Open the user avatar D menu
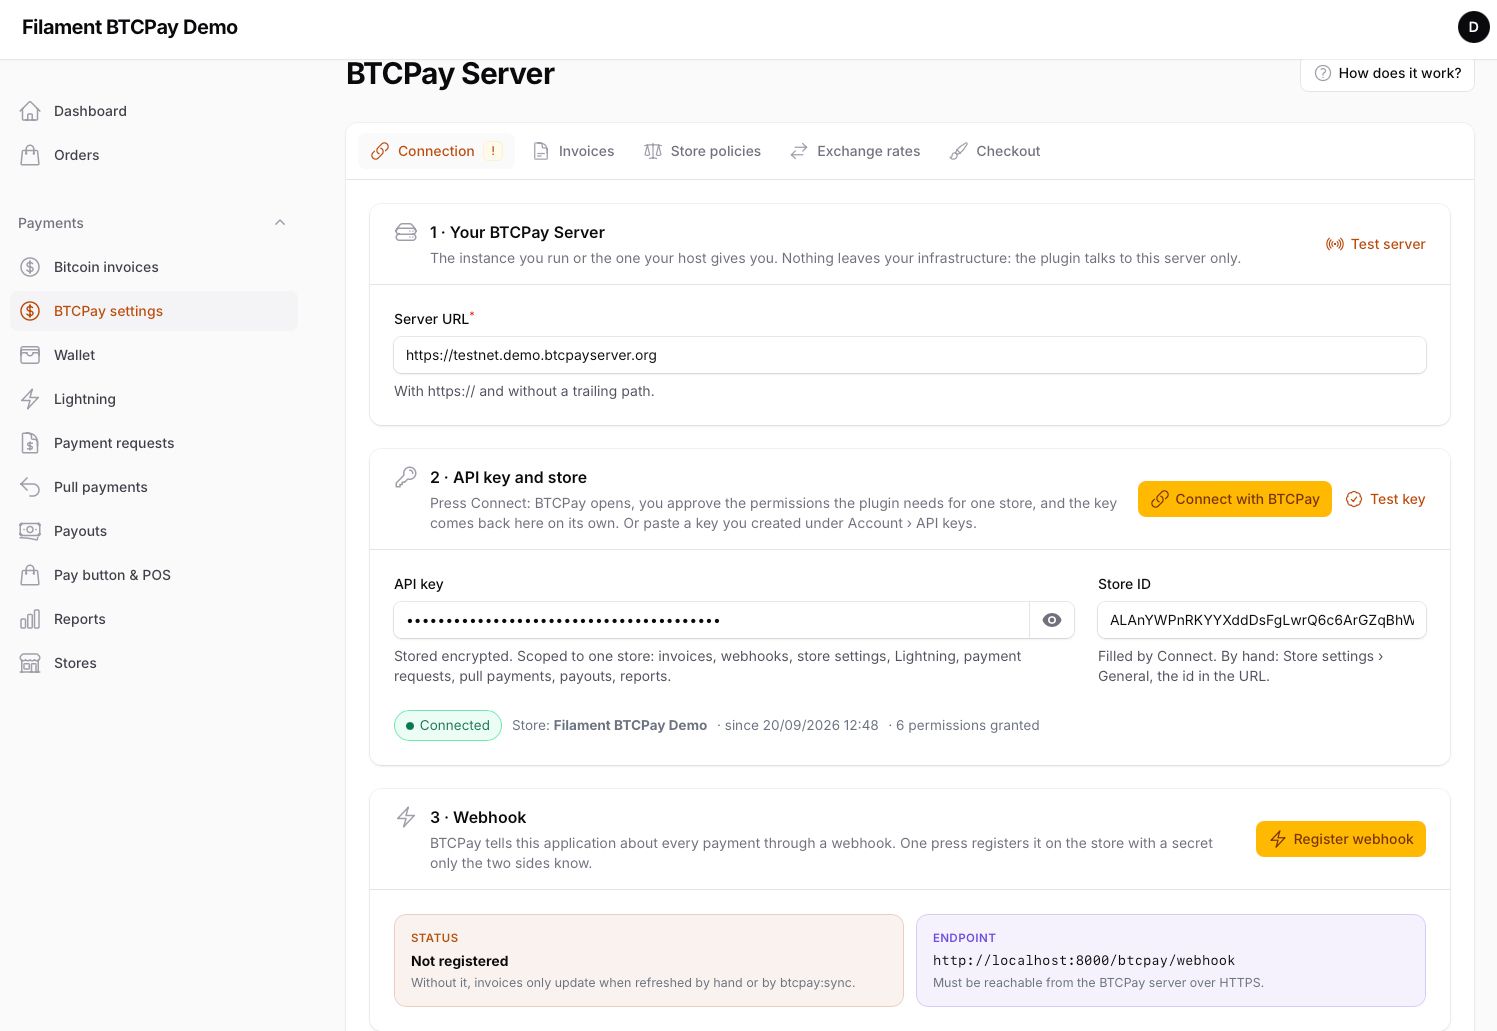 [1474, 27]
